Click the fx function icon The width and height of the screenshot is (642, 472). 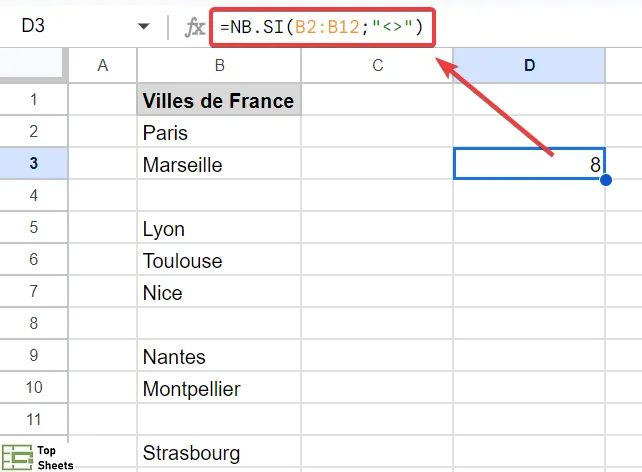194,28
